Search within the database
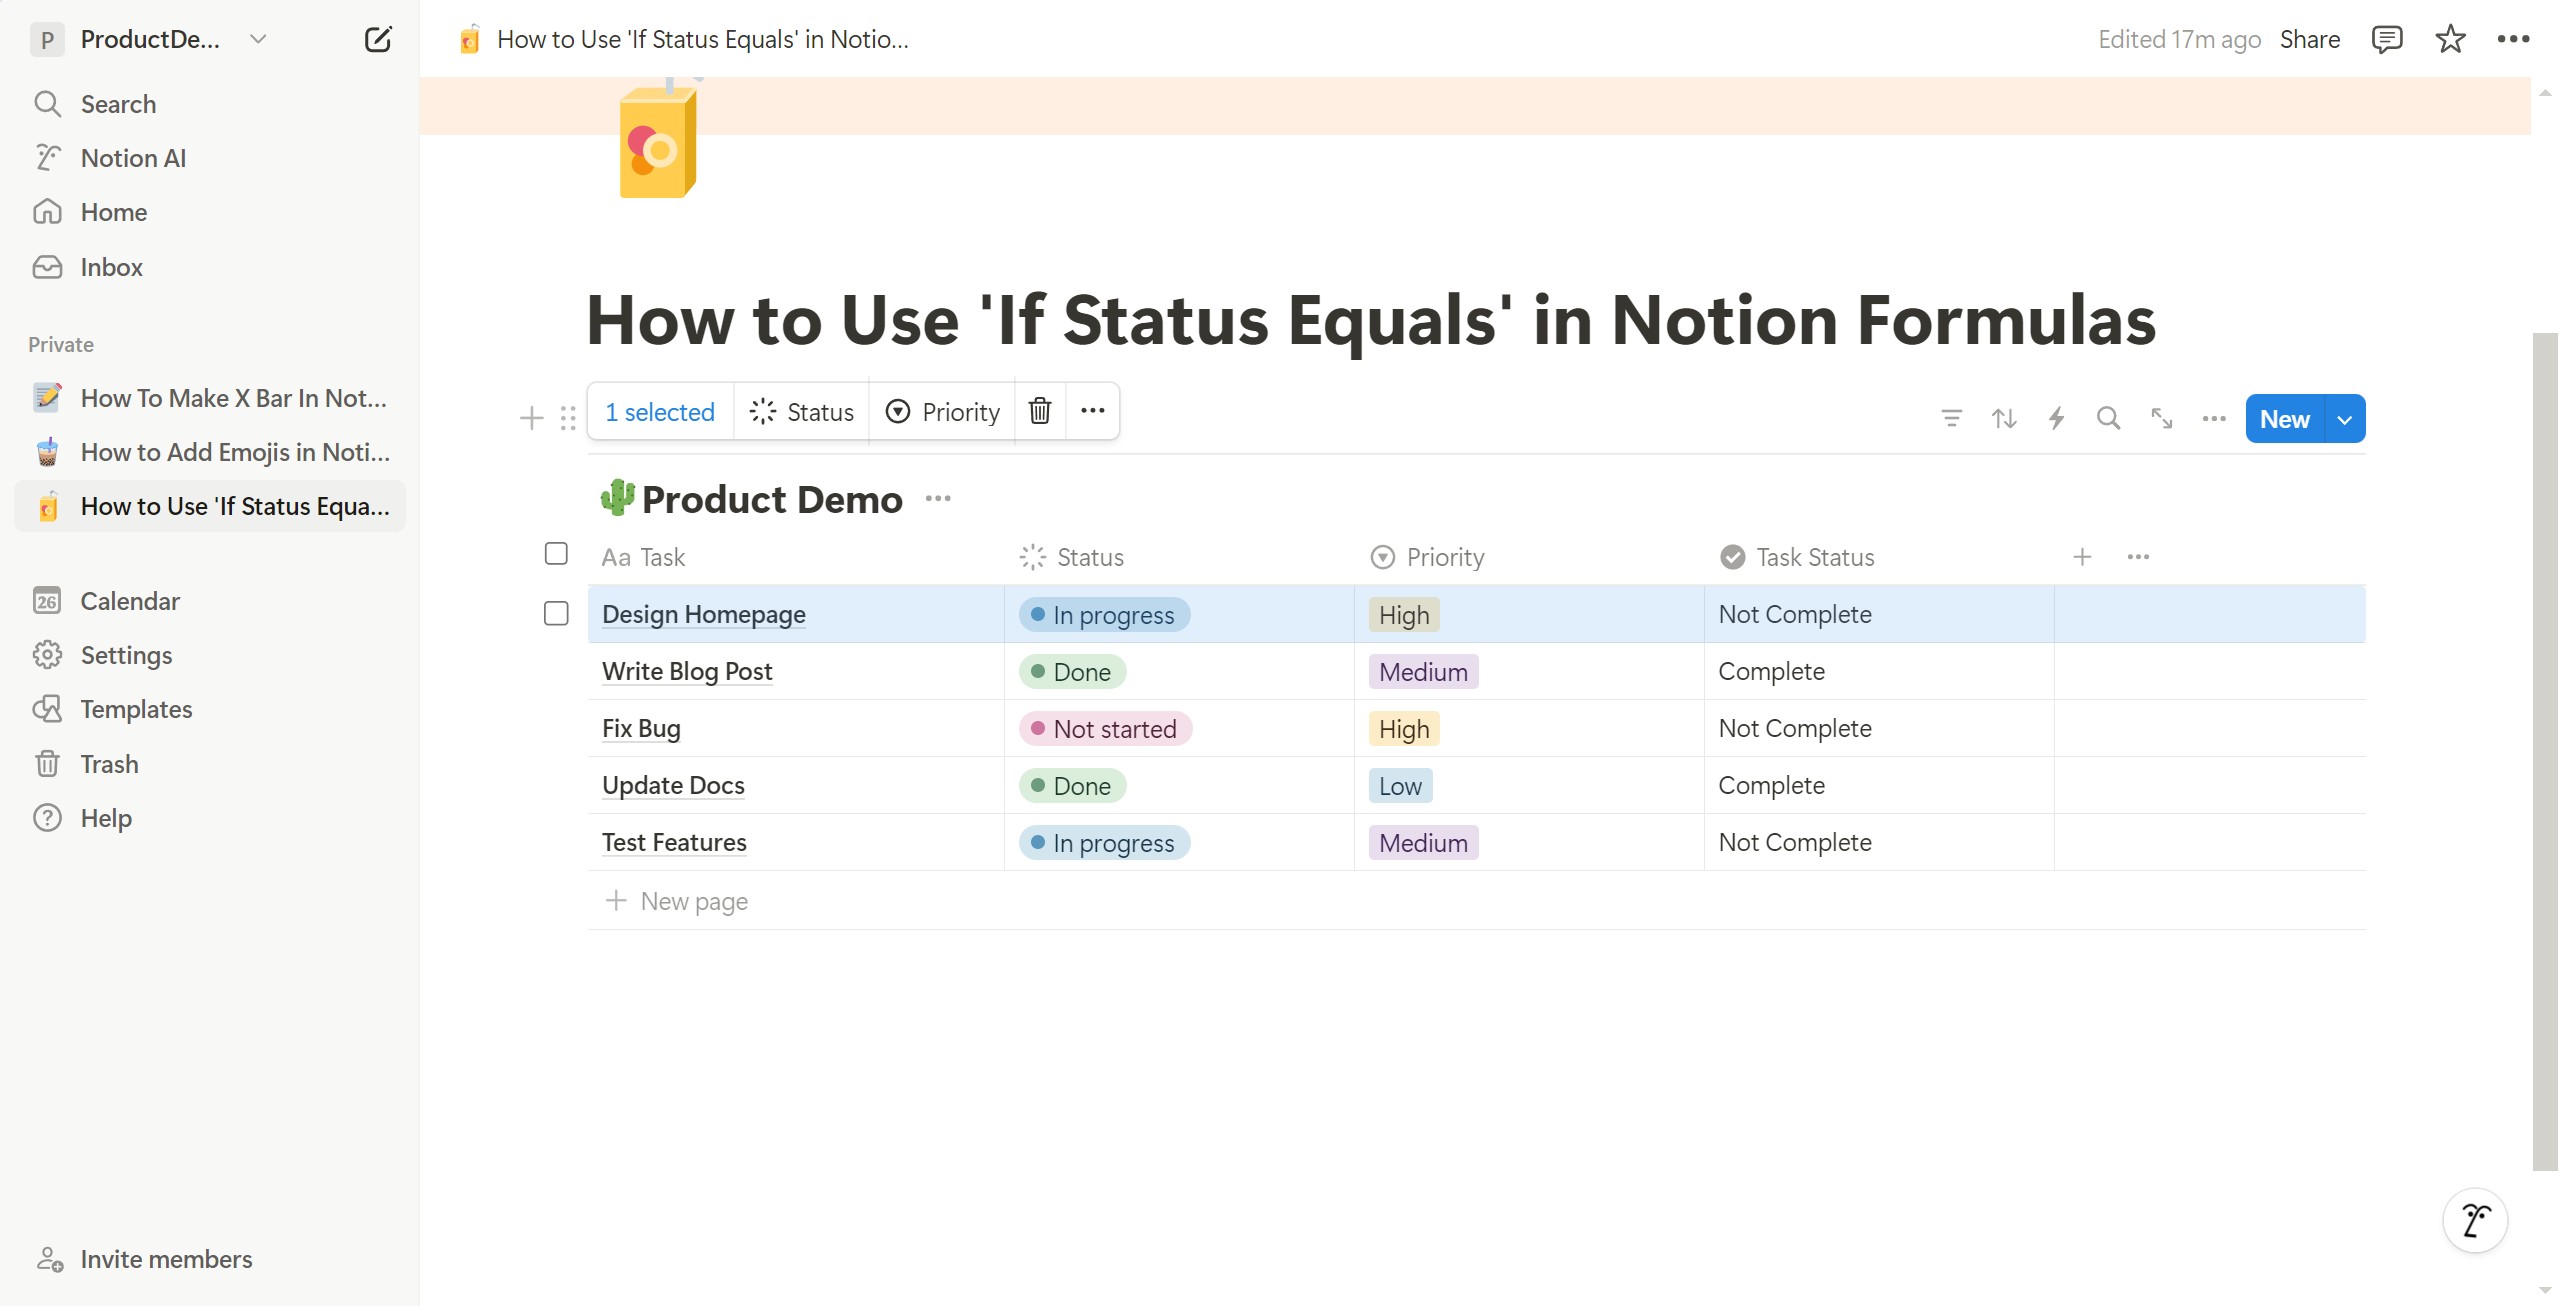Image resolution: width=2561 pixels, height=1306 pixels. pos(2108,418)
